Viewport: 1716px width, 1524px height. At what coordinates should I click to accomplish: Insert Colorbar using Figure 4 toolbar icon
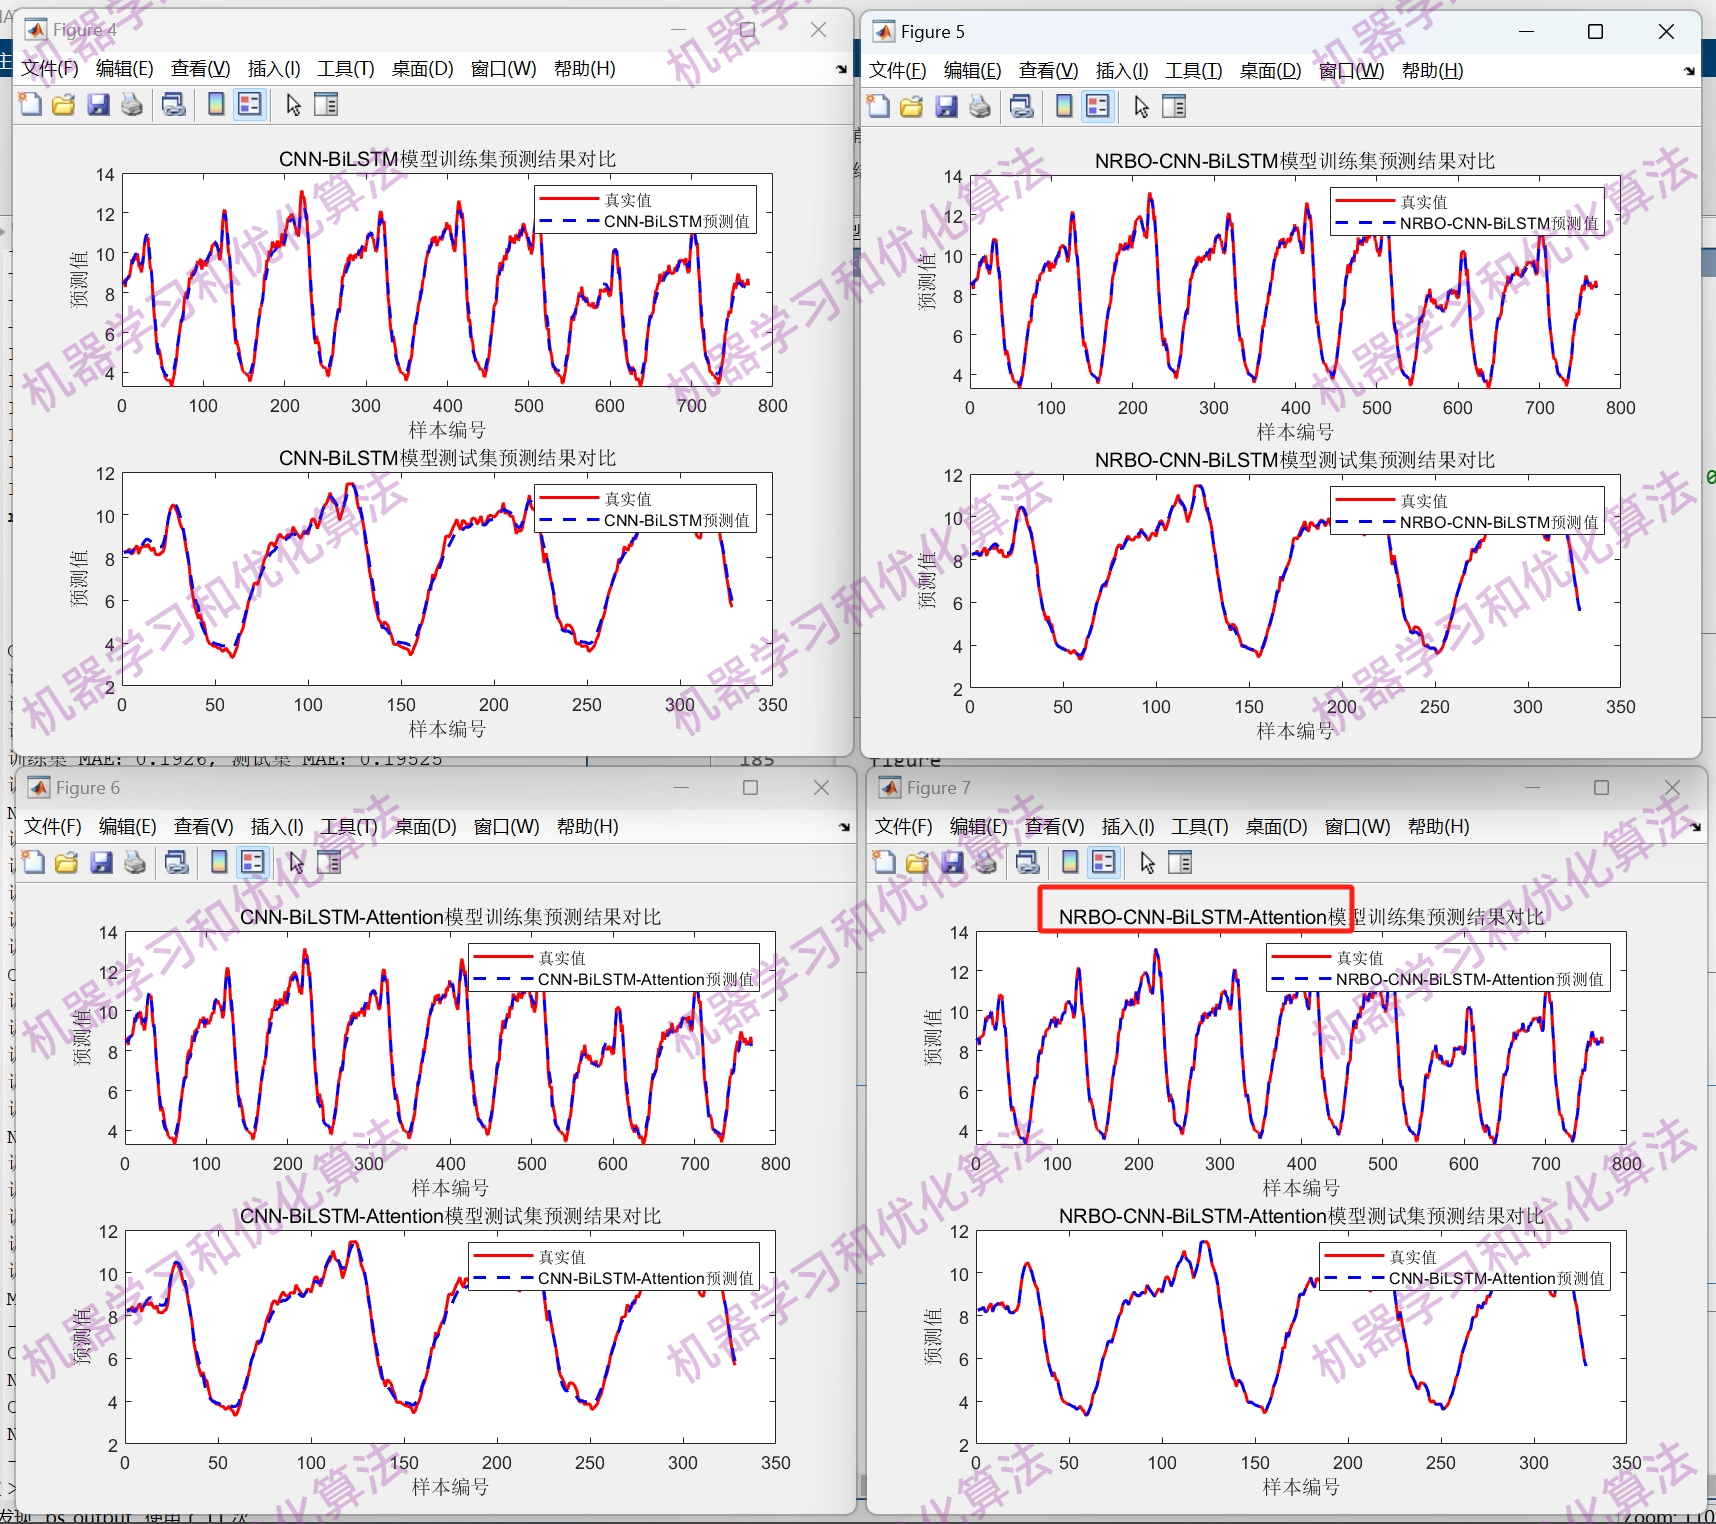[x=216, y=104]
